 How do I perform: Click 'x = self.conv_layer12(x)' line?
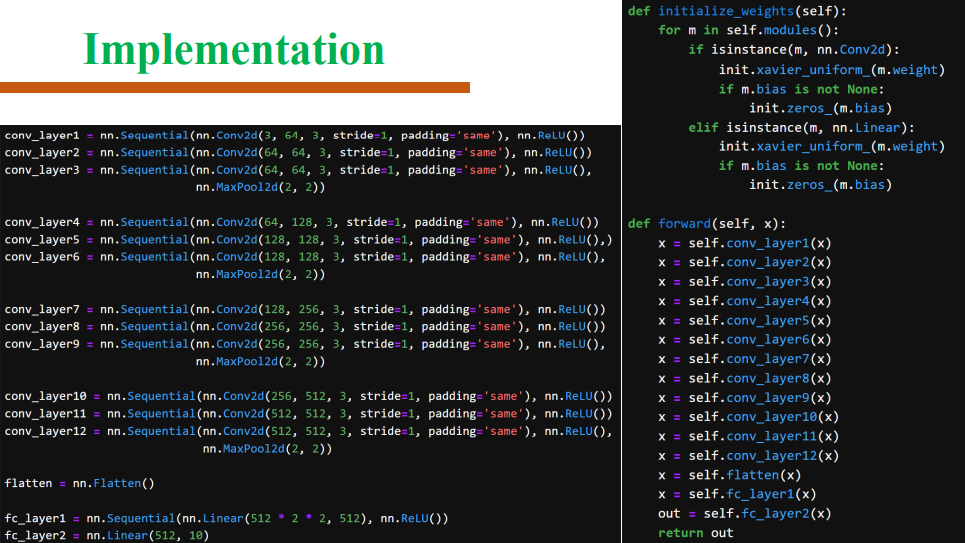click(x=748, y=456)
